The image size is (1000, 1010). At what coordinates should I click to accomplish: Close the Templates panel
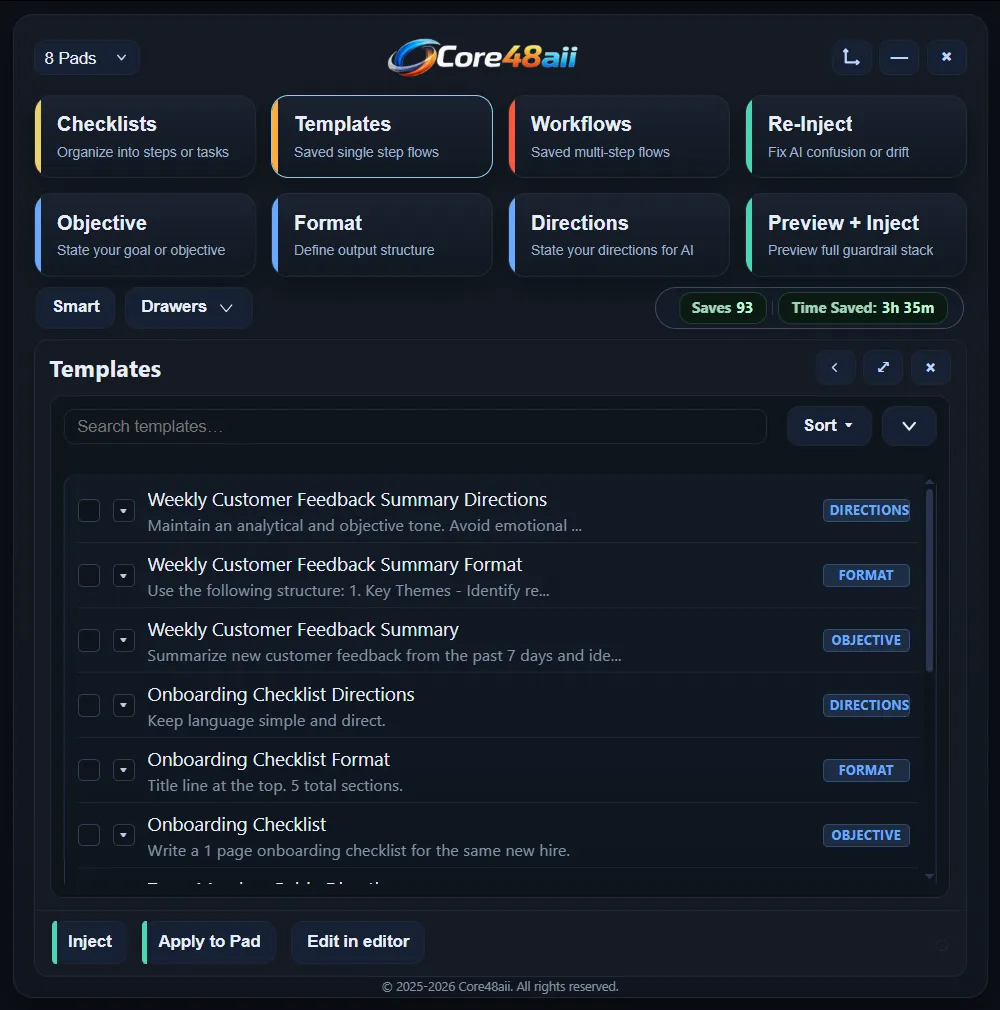[930, 367]
